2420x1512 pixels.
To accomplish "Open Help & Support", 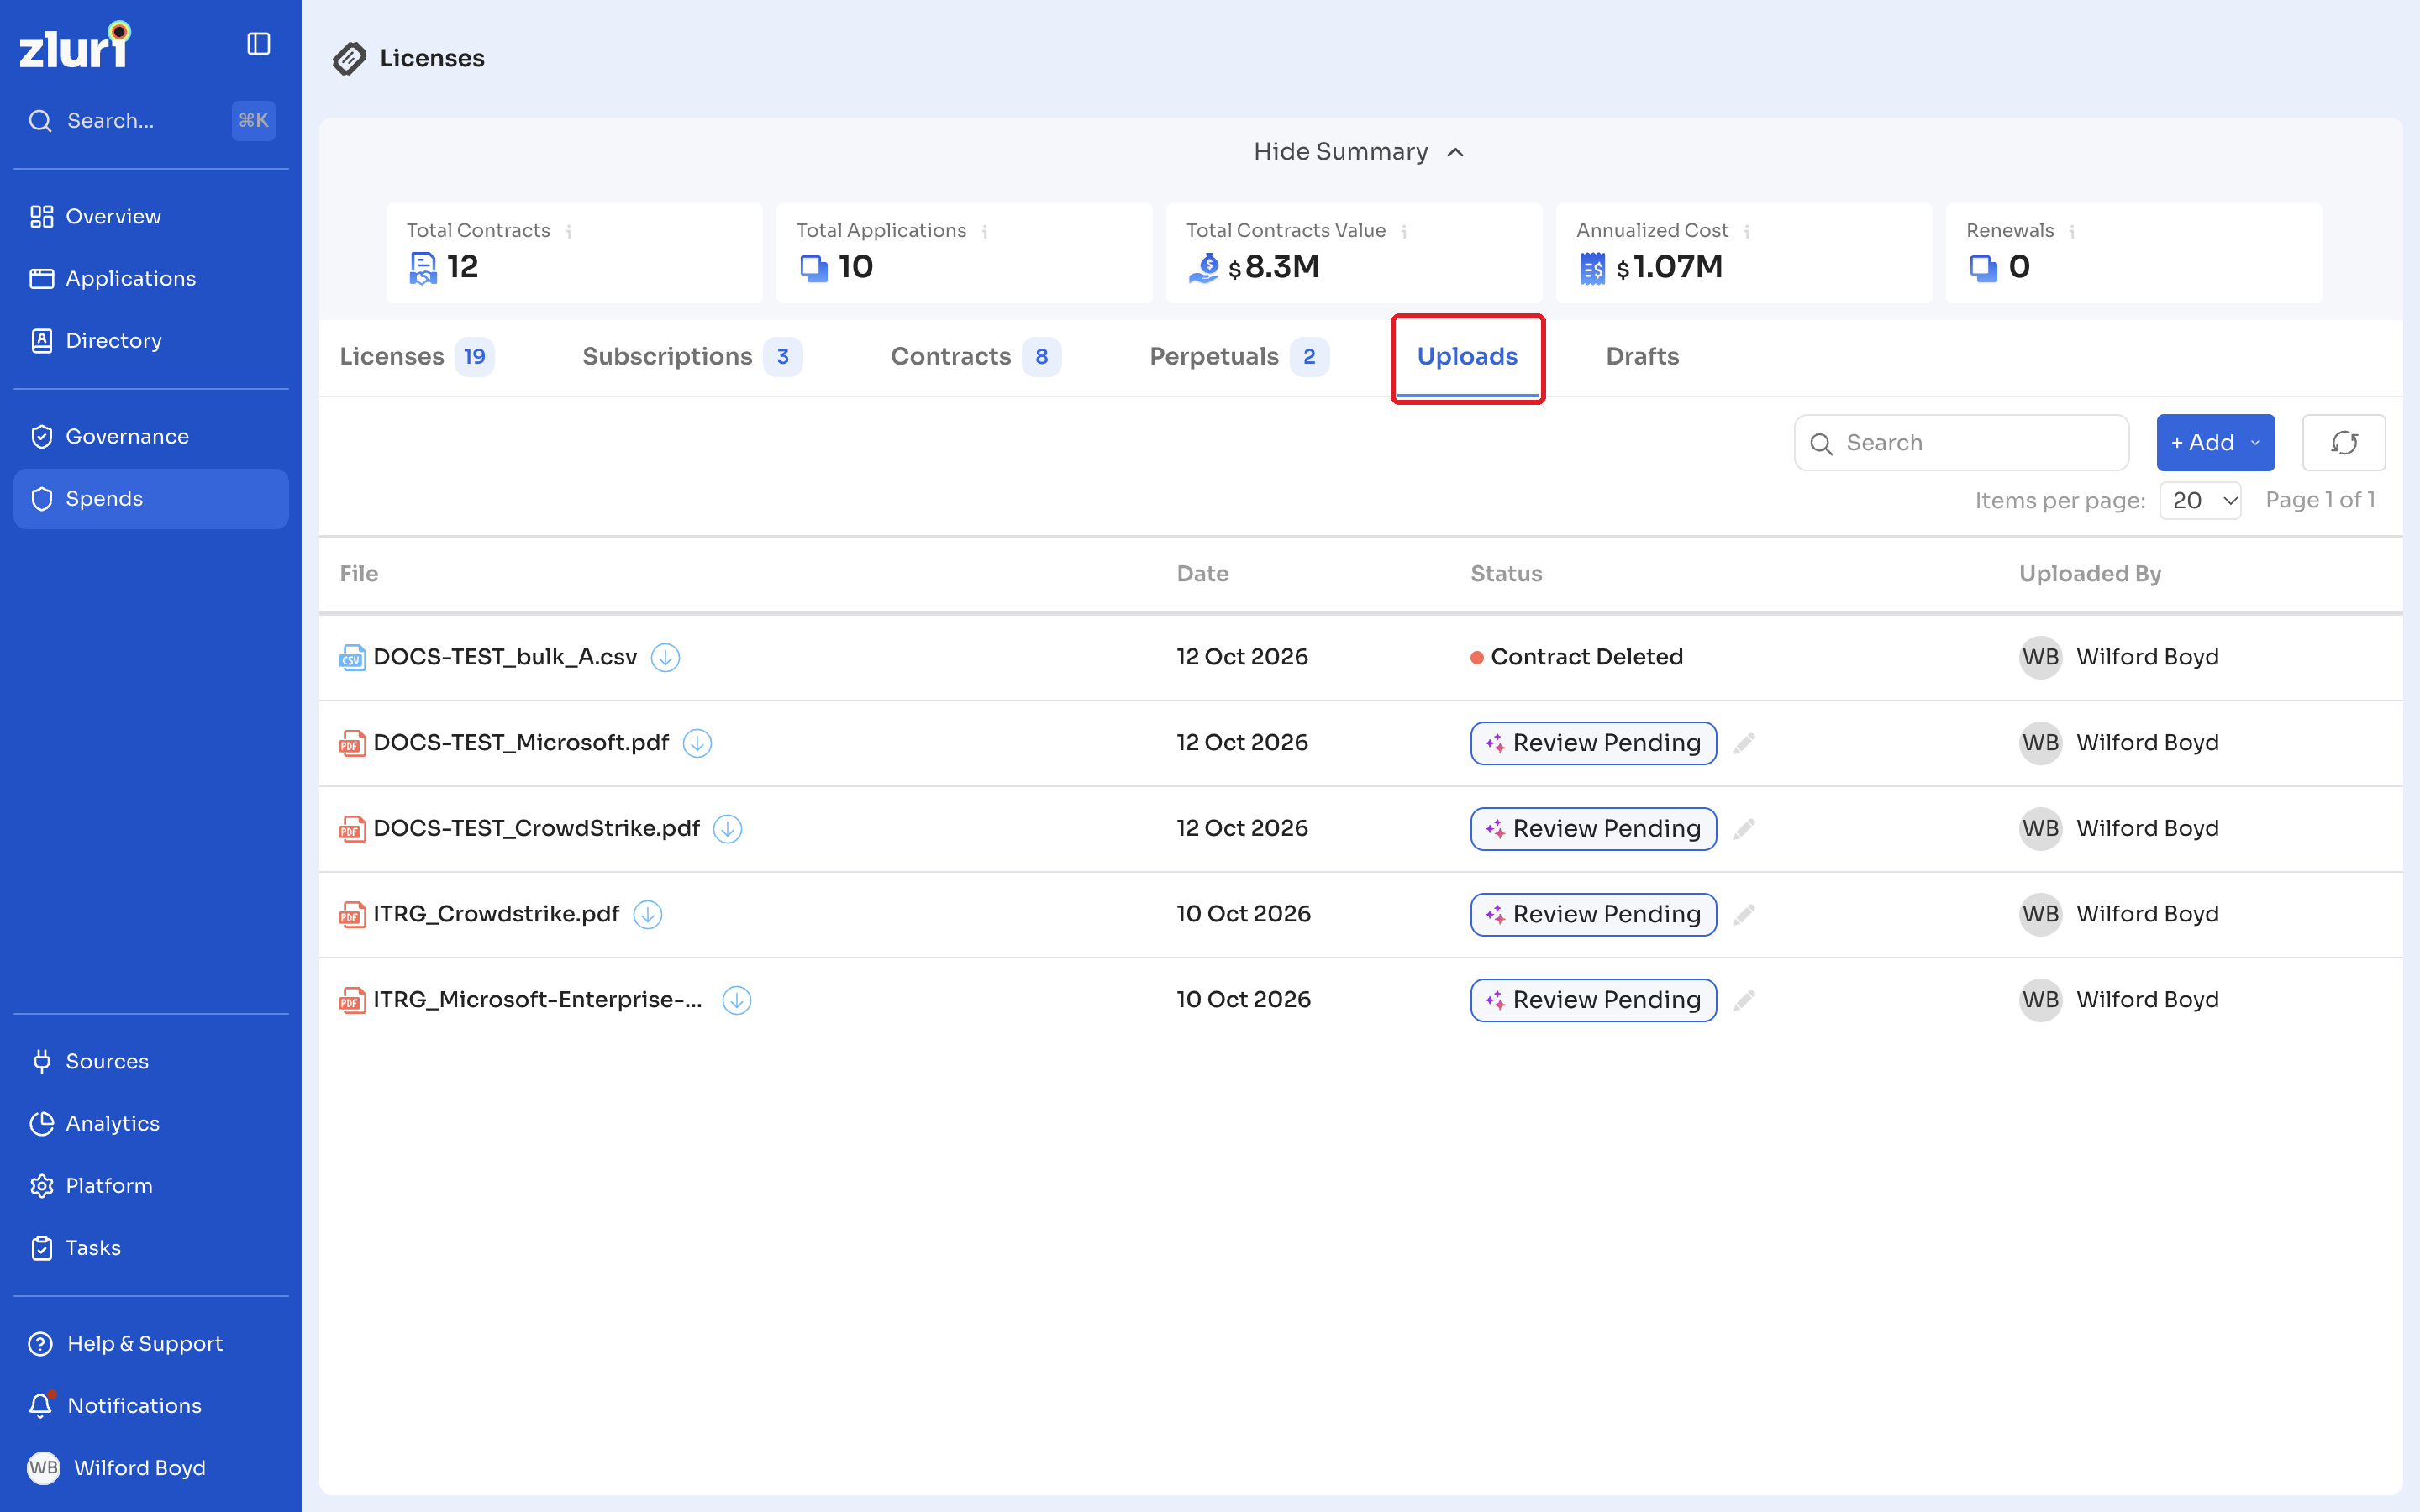I will 151,1344.
